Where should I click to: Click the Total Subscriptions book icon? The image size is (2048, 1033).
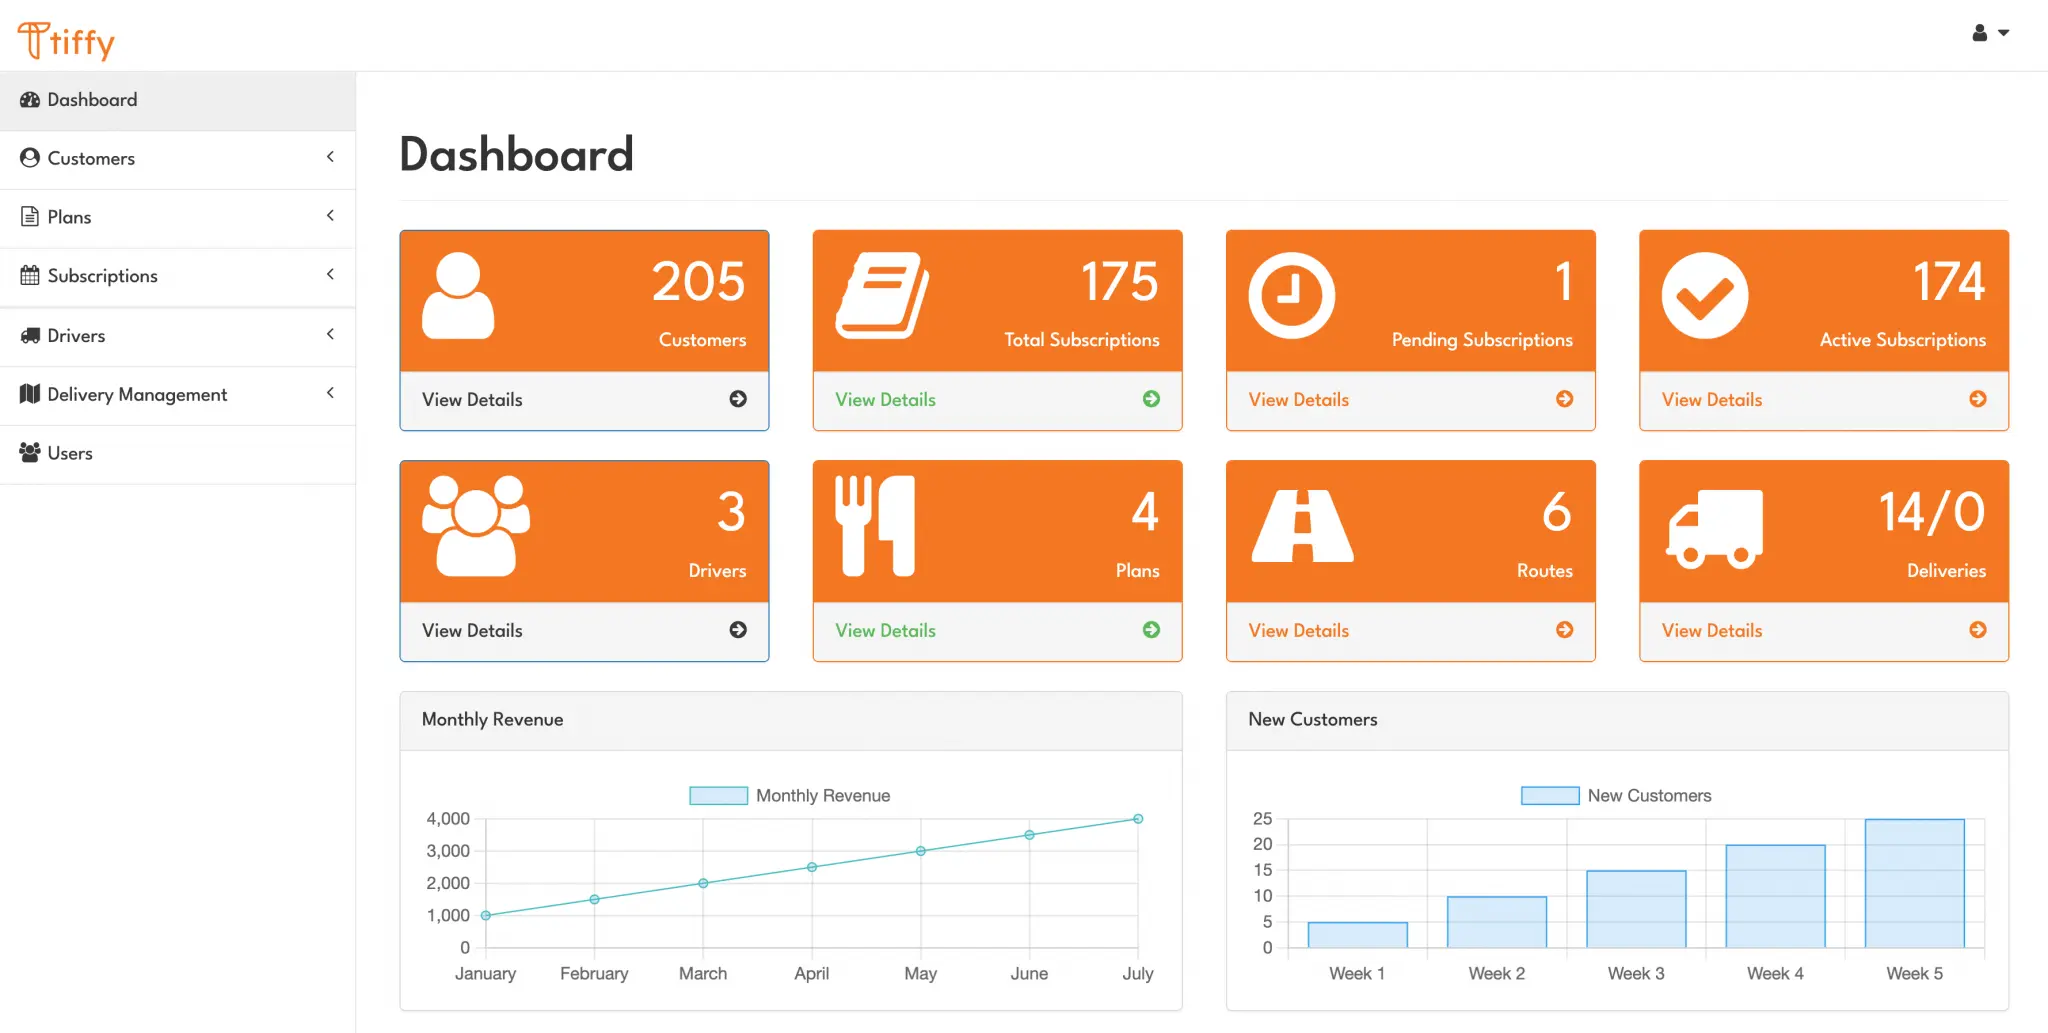coord(882,296)
